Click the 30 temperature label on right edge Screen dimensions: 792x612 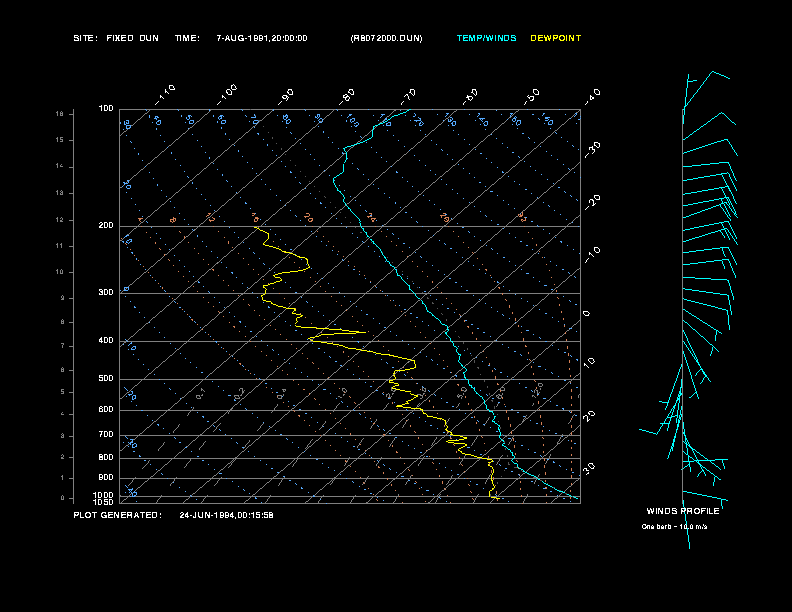589,468
